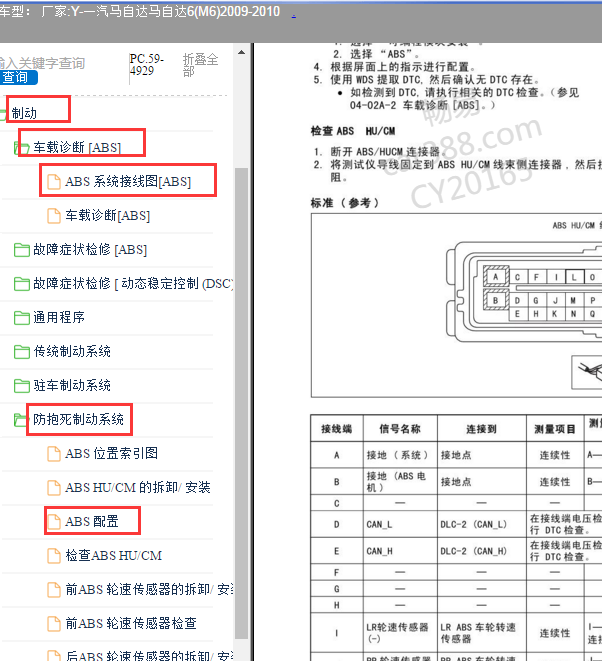Image resolution: width=602 pixels, height=661 pixels.
Task: Open ABS 系统接线图[ABS] document
Action: 128,181
